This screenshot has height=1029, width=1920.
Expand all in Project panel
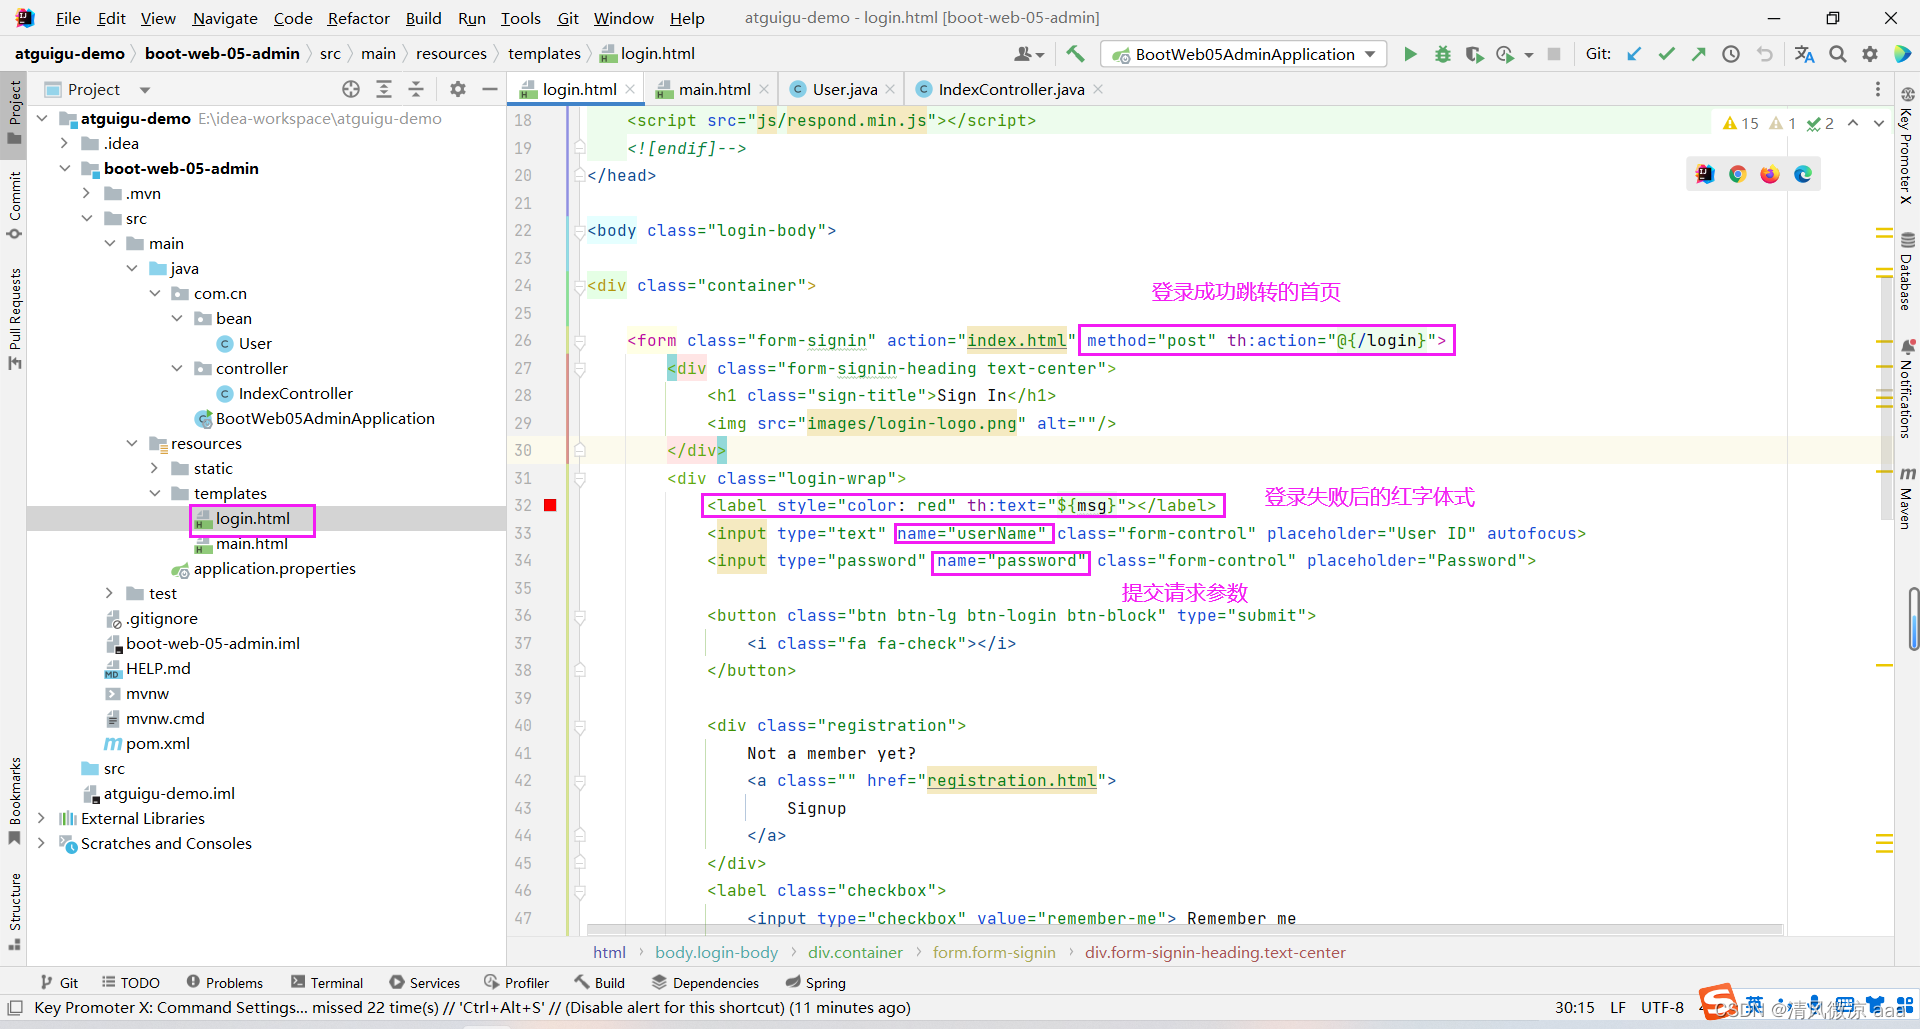[384, 89]
